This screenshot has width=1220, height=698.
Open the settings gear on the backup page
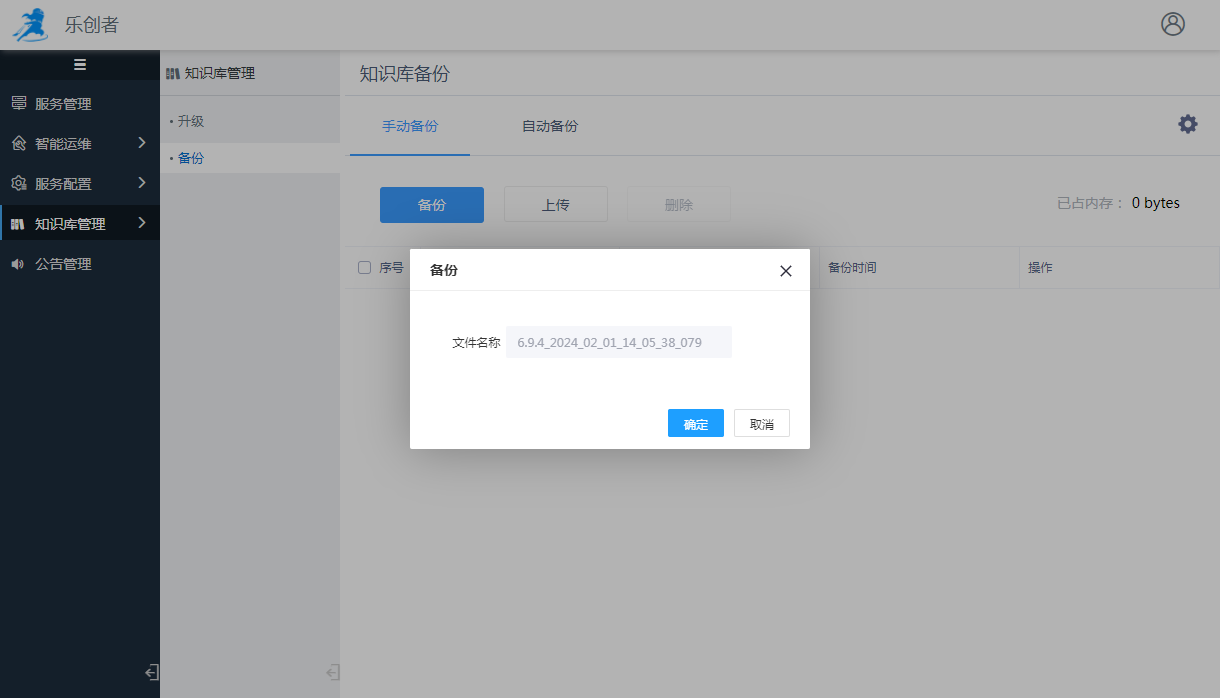tap(1187, 124)
